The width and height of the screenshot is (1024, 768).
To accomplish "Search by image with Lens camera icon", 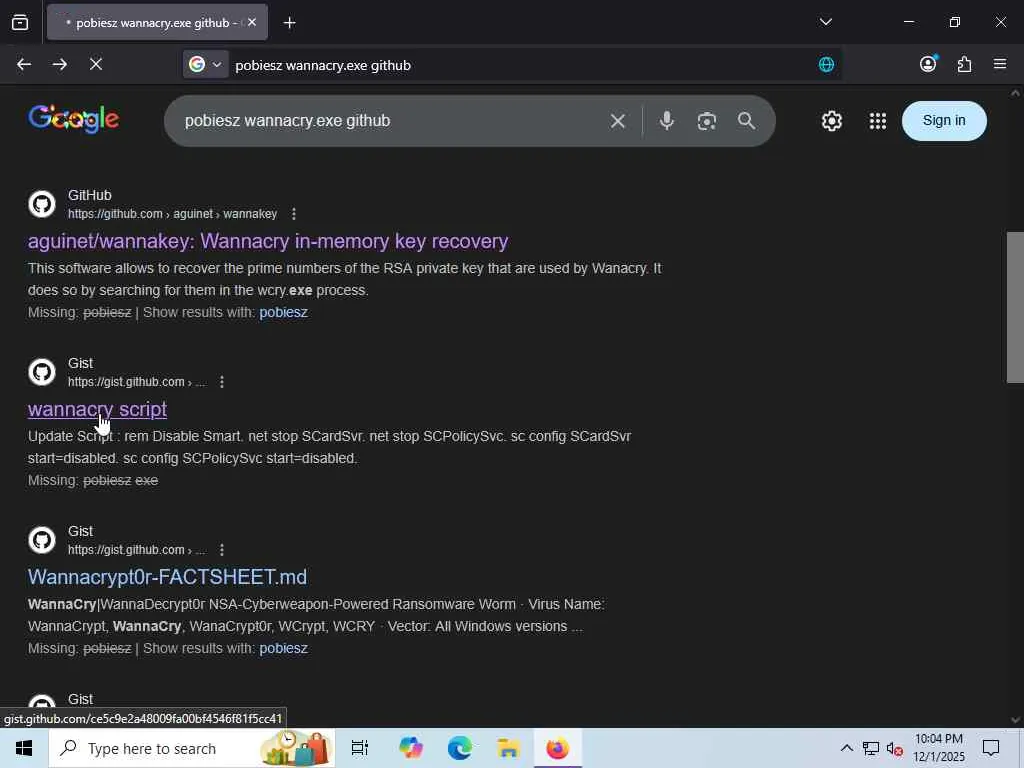I will point(707,121).
